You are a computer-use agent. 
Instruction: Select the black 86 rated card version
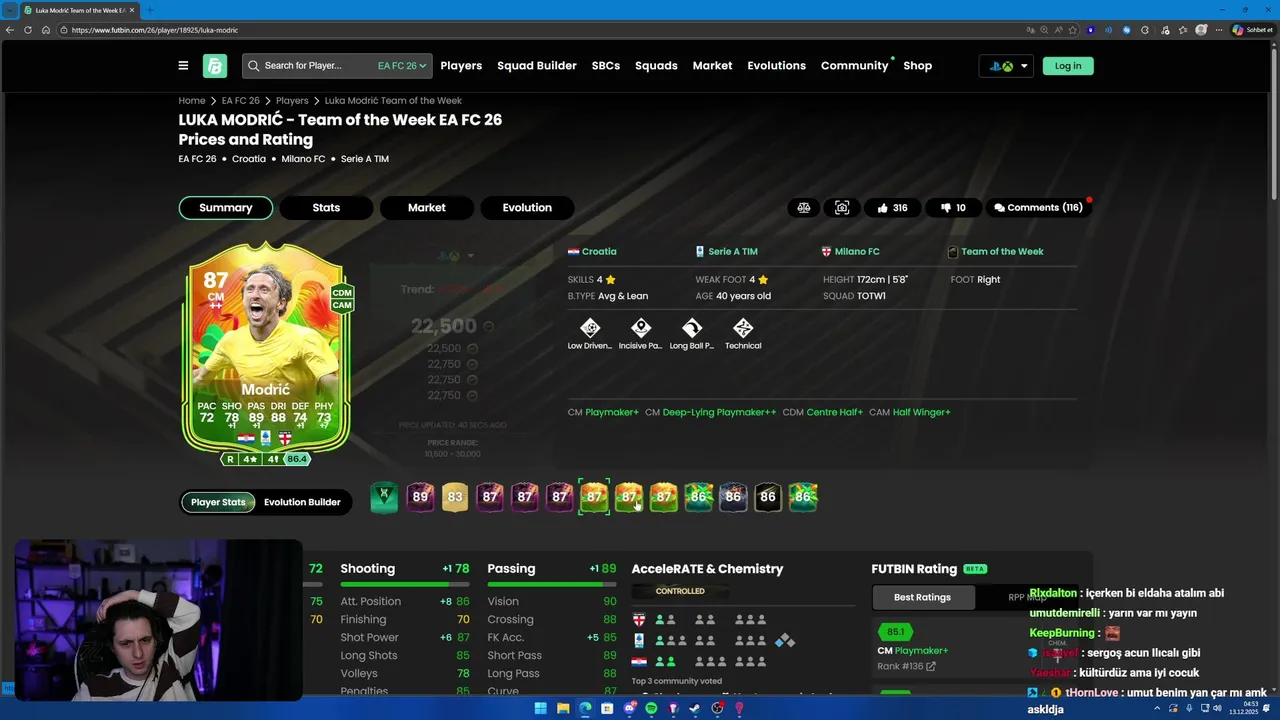pos(767,497)
